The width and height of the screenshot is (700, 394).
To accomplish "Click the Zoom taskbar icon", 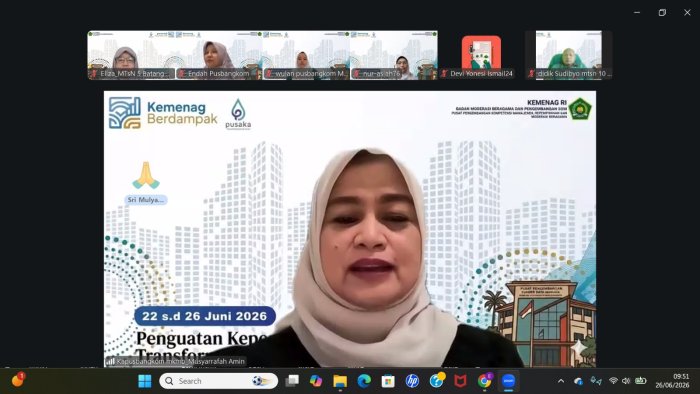I will 508,381.
